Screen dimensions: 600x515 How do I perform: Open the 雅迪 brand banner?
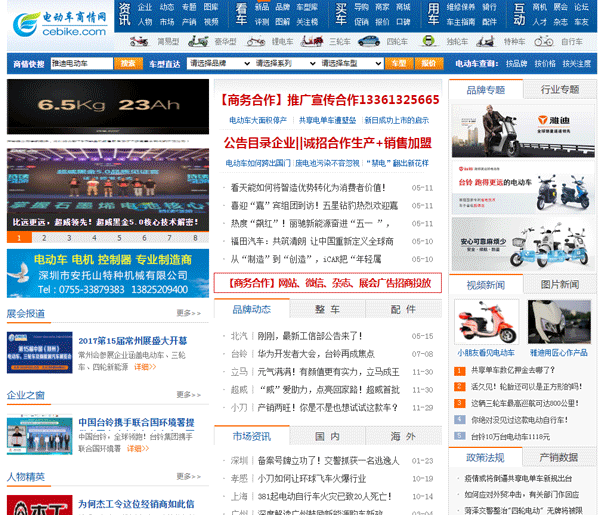[523, 130]
